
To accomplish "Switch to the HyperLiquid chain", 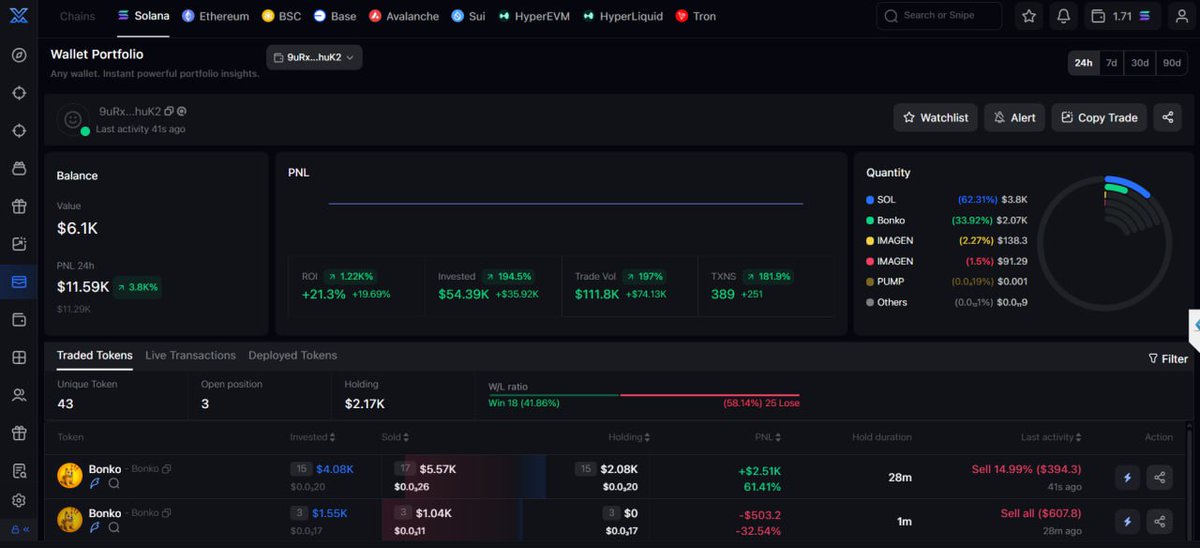I will [622, 16].
